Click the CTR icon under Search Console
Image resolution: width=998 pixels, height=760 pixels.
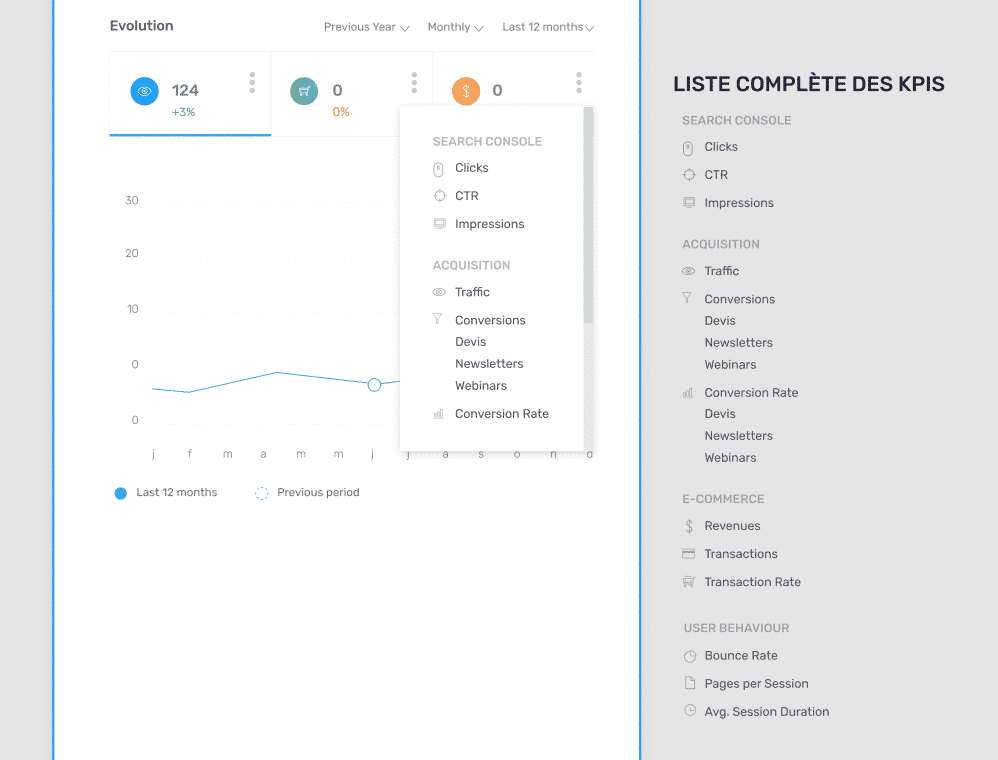tap(438, 195)
